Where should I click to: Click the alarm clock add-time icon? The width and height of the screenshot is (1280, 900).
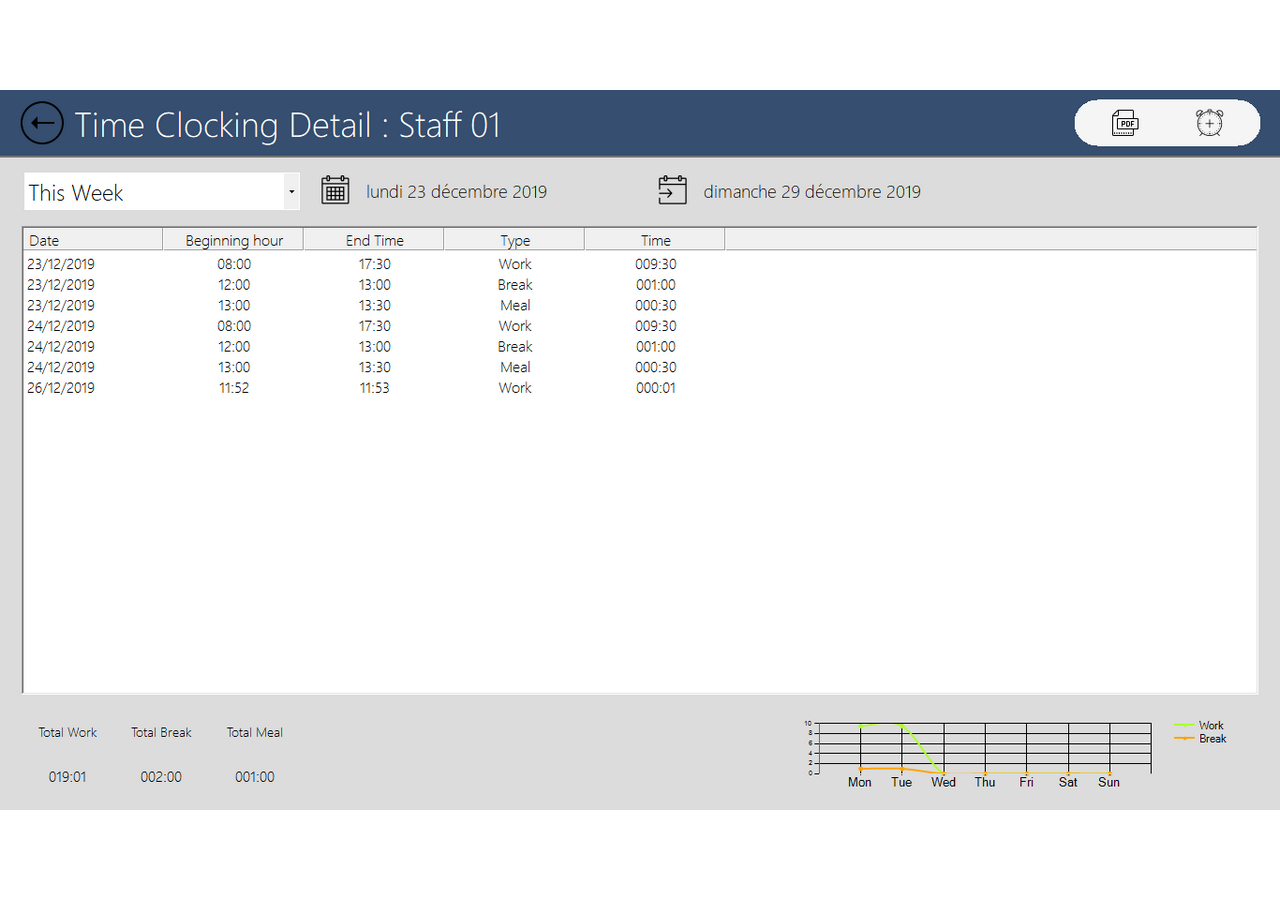[1209, 123]
